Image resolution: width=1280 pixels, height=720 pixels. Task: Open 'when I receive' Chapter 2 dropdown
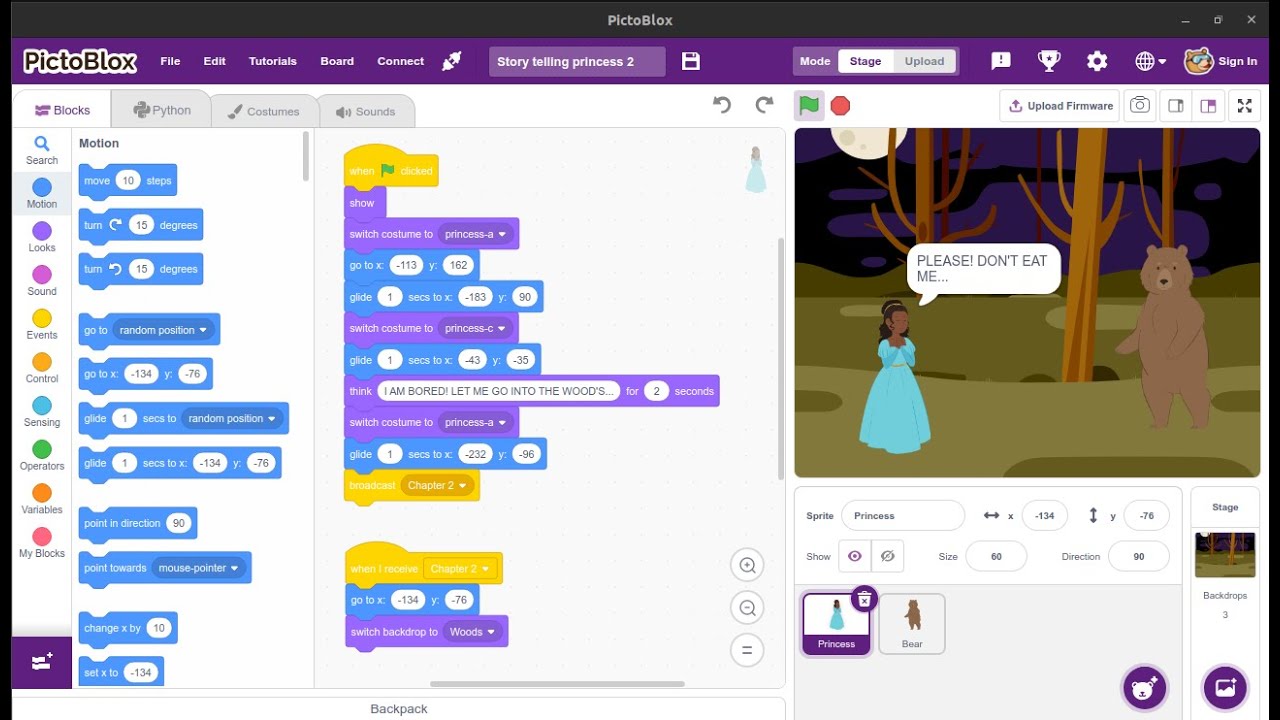[460, 569]
